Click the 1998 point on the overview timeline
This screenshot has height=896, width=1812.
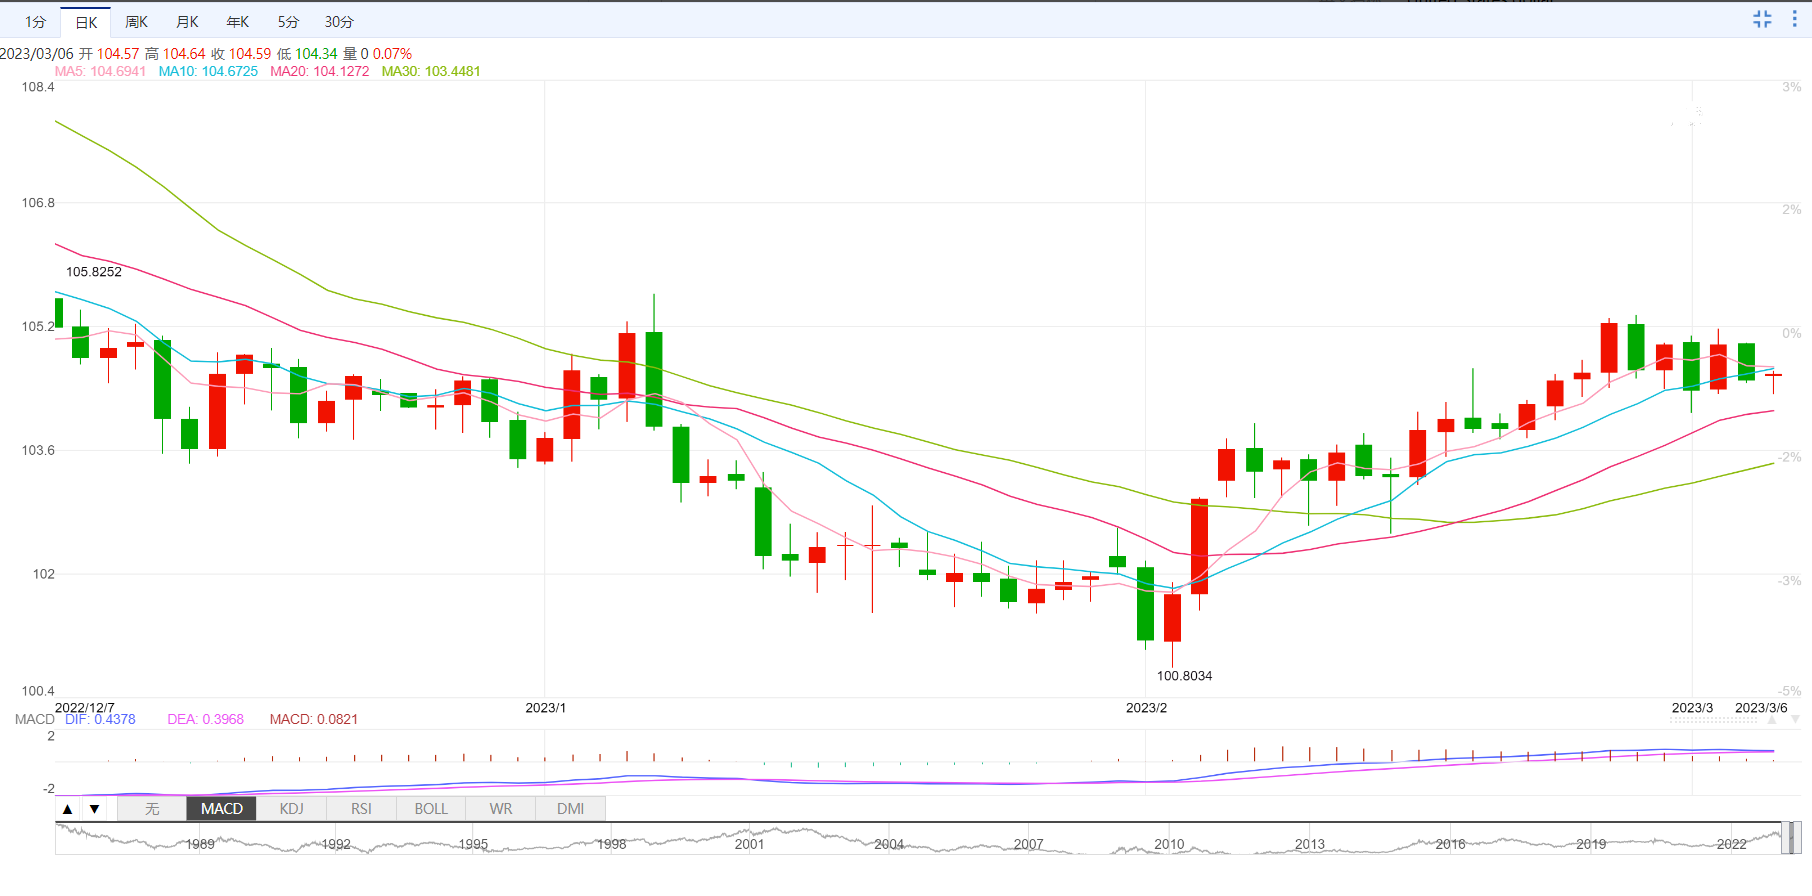[x=611, y=844]
